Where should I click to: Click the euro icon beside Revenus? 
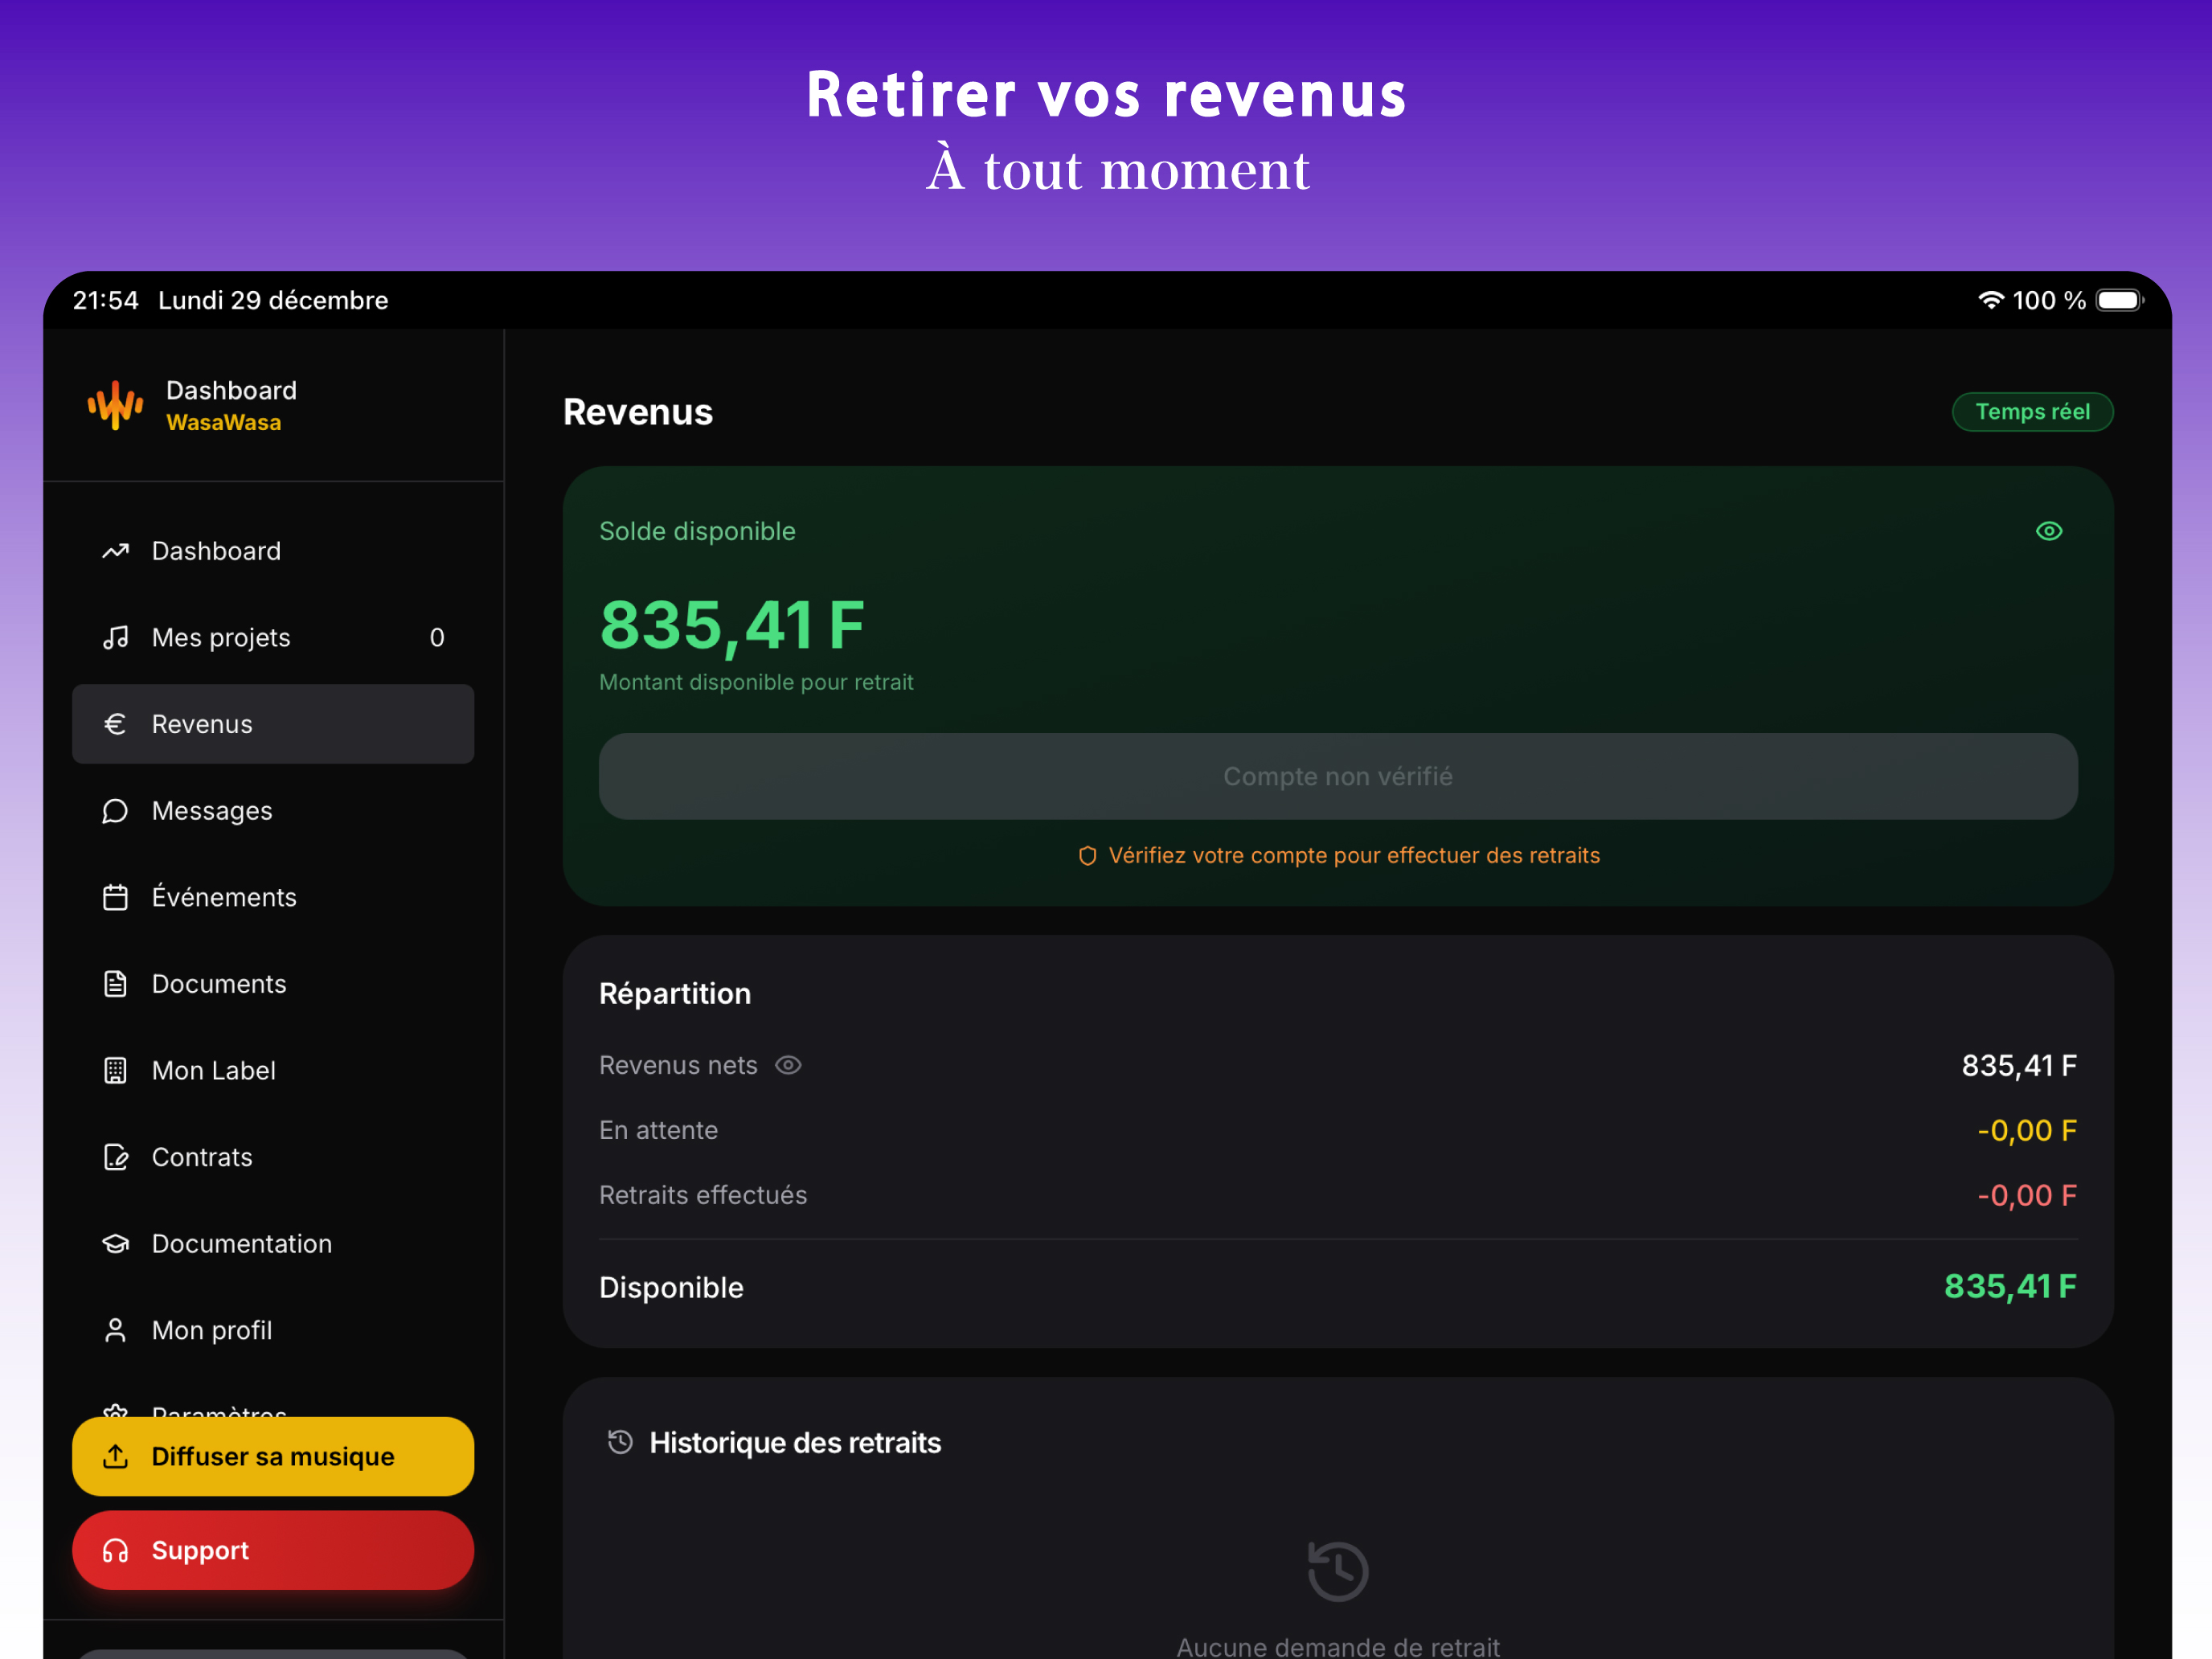(116, 724)
